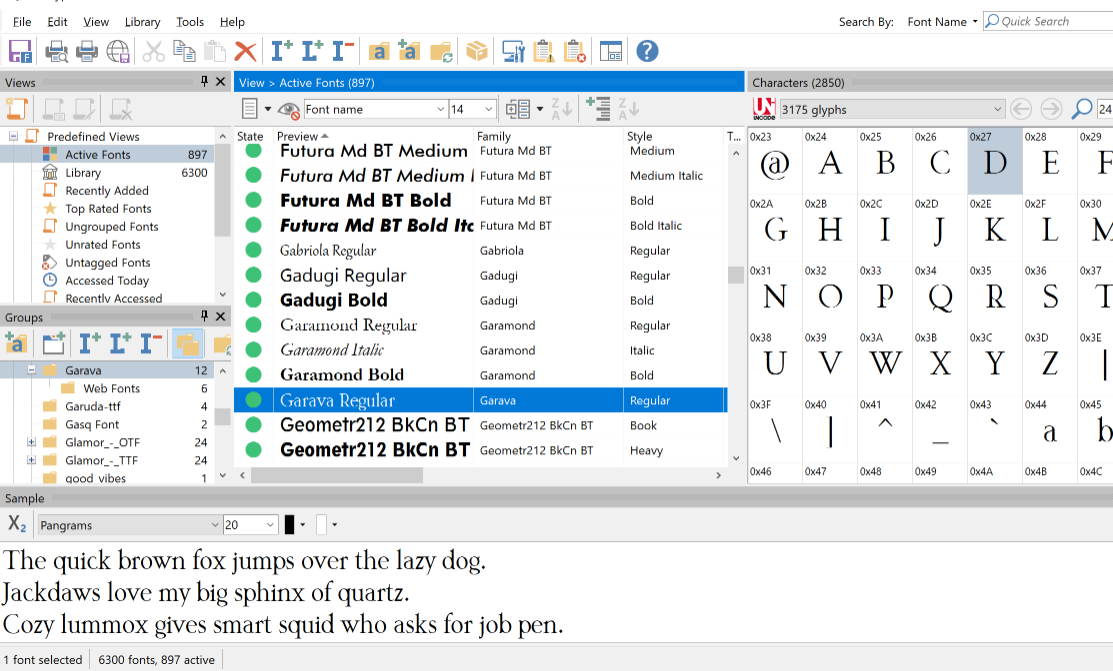Open the 3175 glyphs dropdown
Viewport: 1113px width, 671px height.
point(997,109)
